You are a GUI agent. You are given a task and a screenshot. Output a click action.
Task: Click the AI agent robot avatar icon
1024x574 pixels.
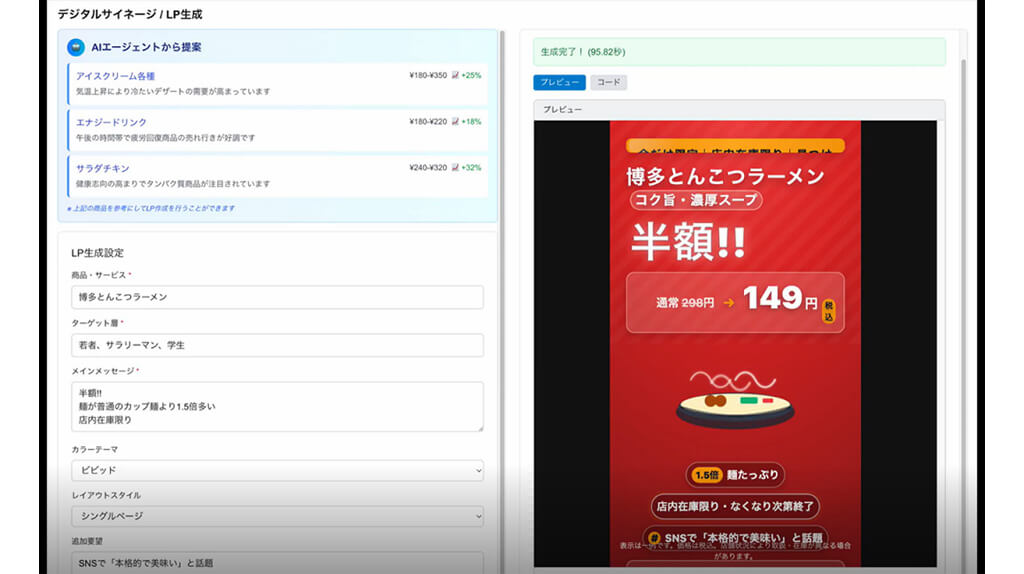click(x=76, y=47)
